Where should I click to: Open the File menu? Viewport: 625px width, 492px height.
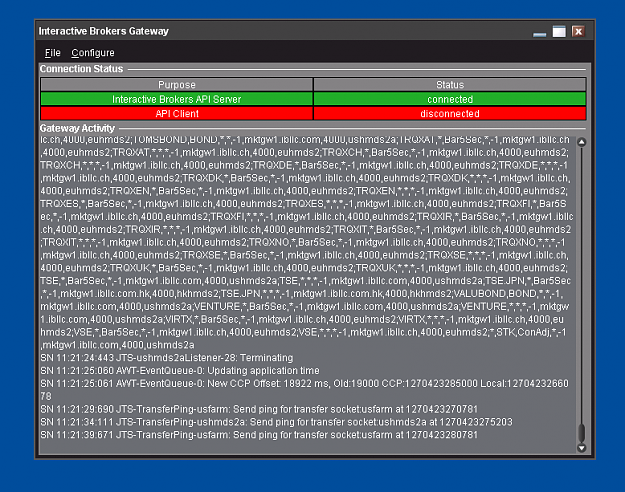(x=52, y=53)
